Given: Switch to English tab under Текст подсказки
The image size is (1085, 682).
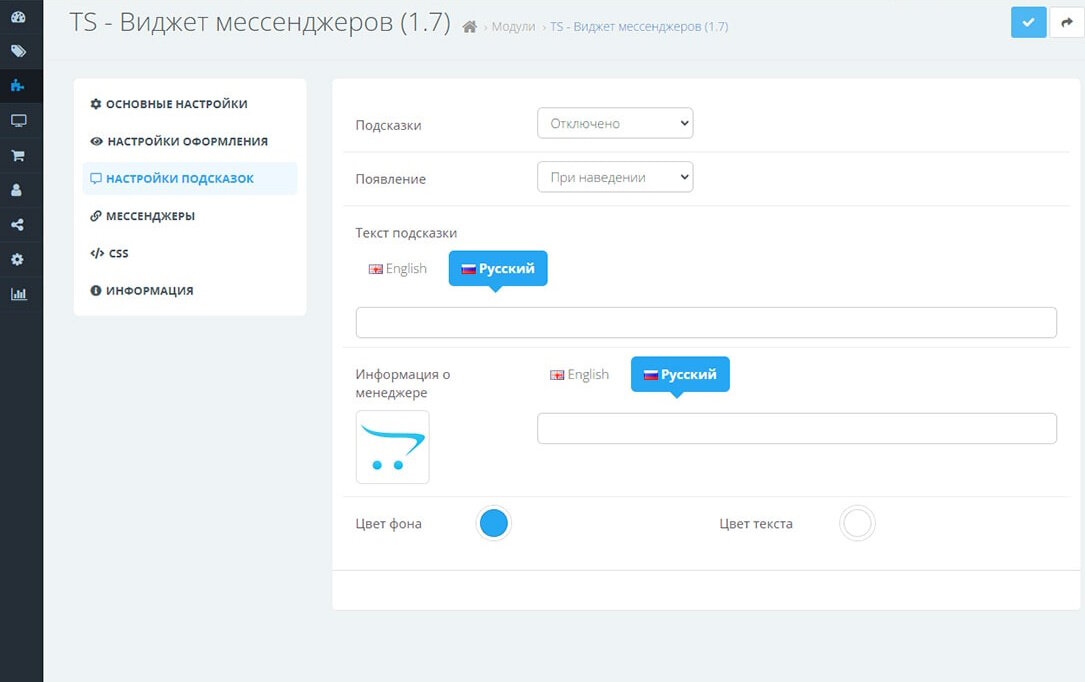Looking at the screenshot, I should (398, 269).
